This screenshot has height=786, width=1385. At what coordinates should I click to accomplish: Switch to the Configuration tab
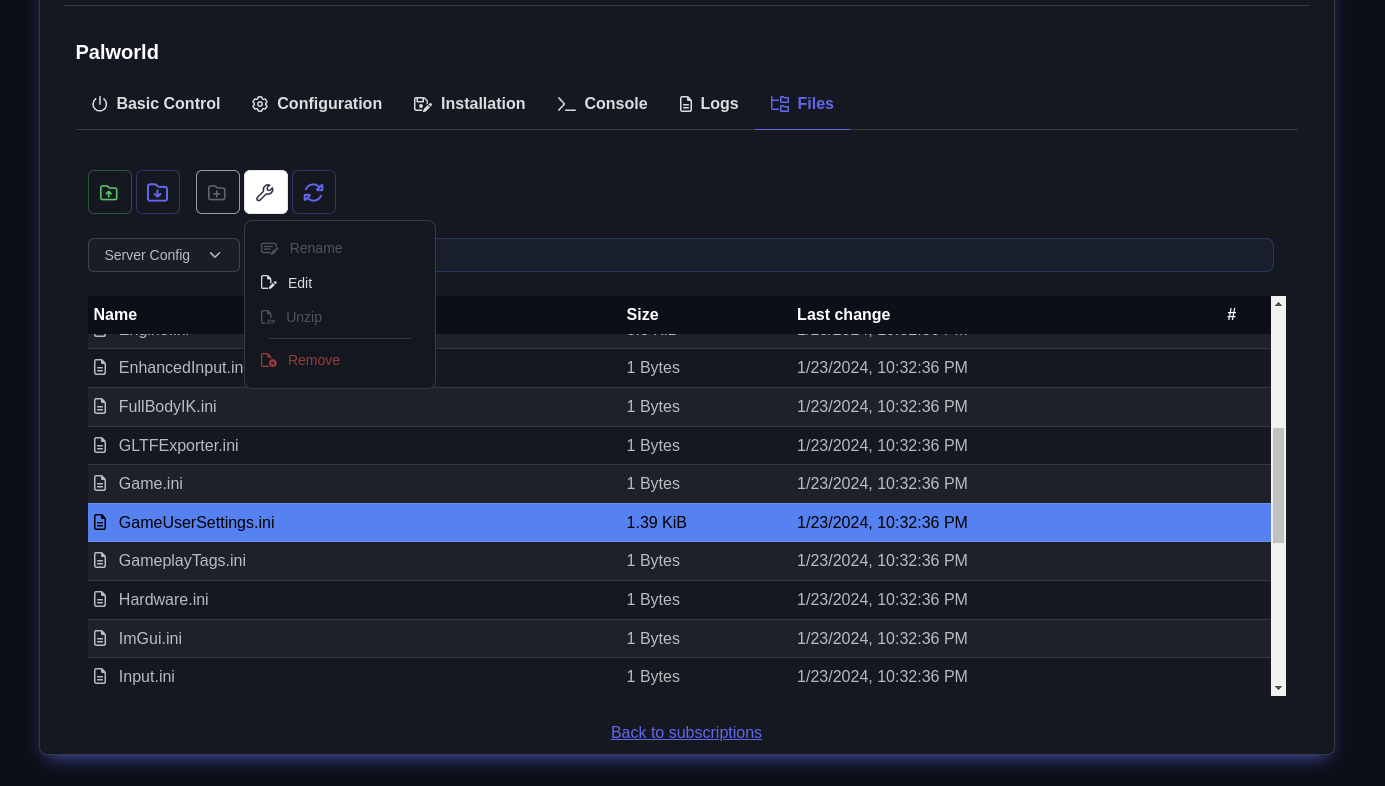316,104
